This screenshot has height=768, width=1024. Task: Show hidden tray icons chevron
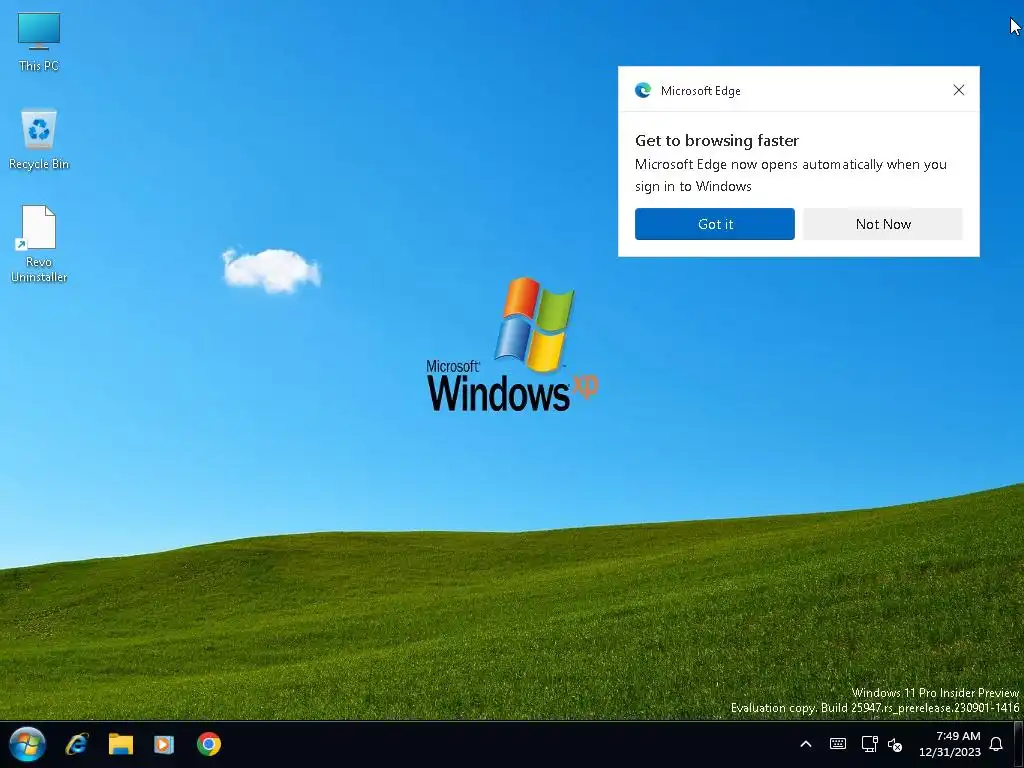click(806, 744)
